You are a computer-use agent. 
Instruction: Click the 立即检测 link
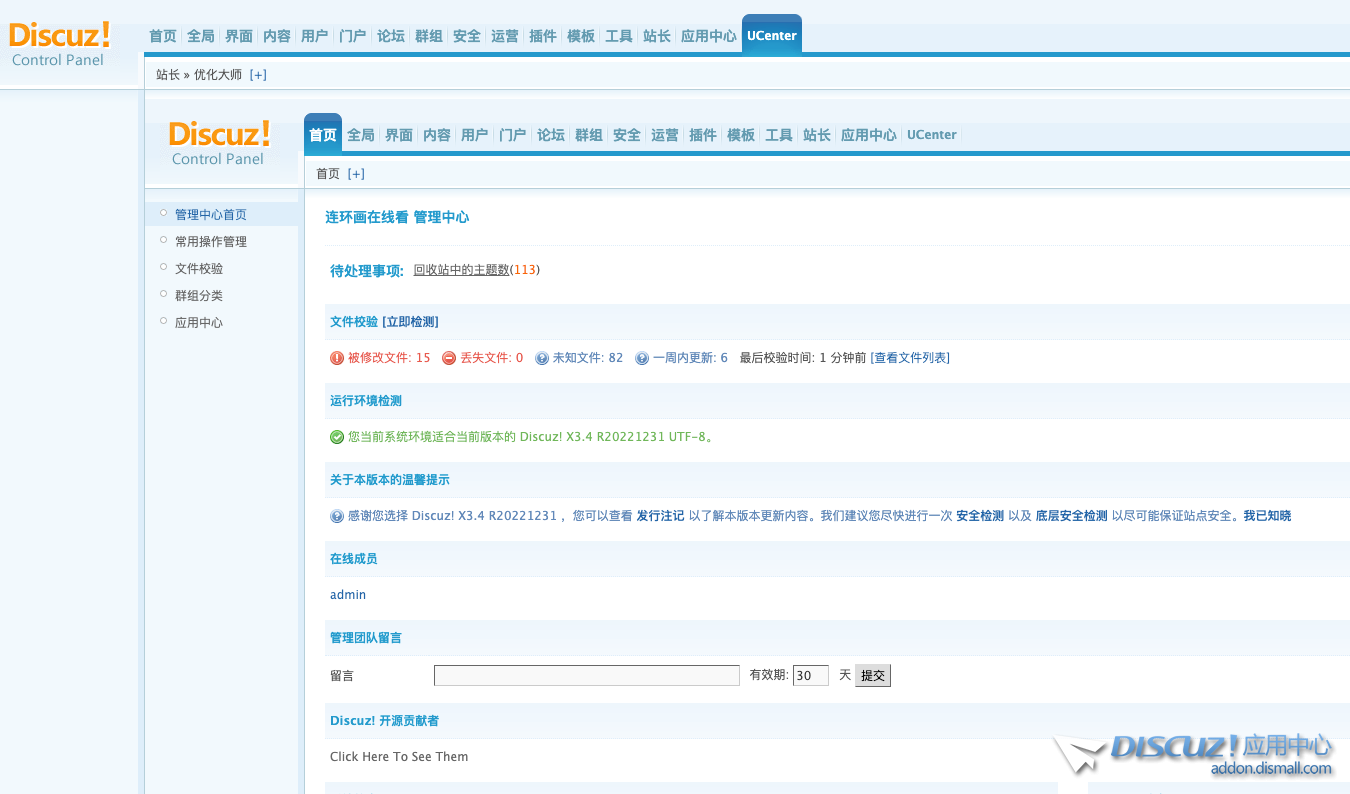(x=410, y=322)
